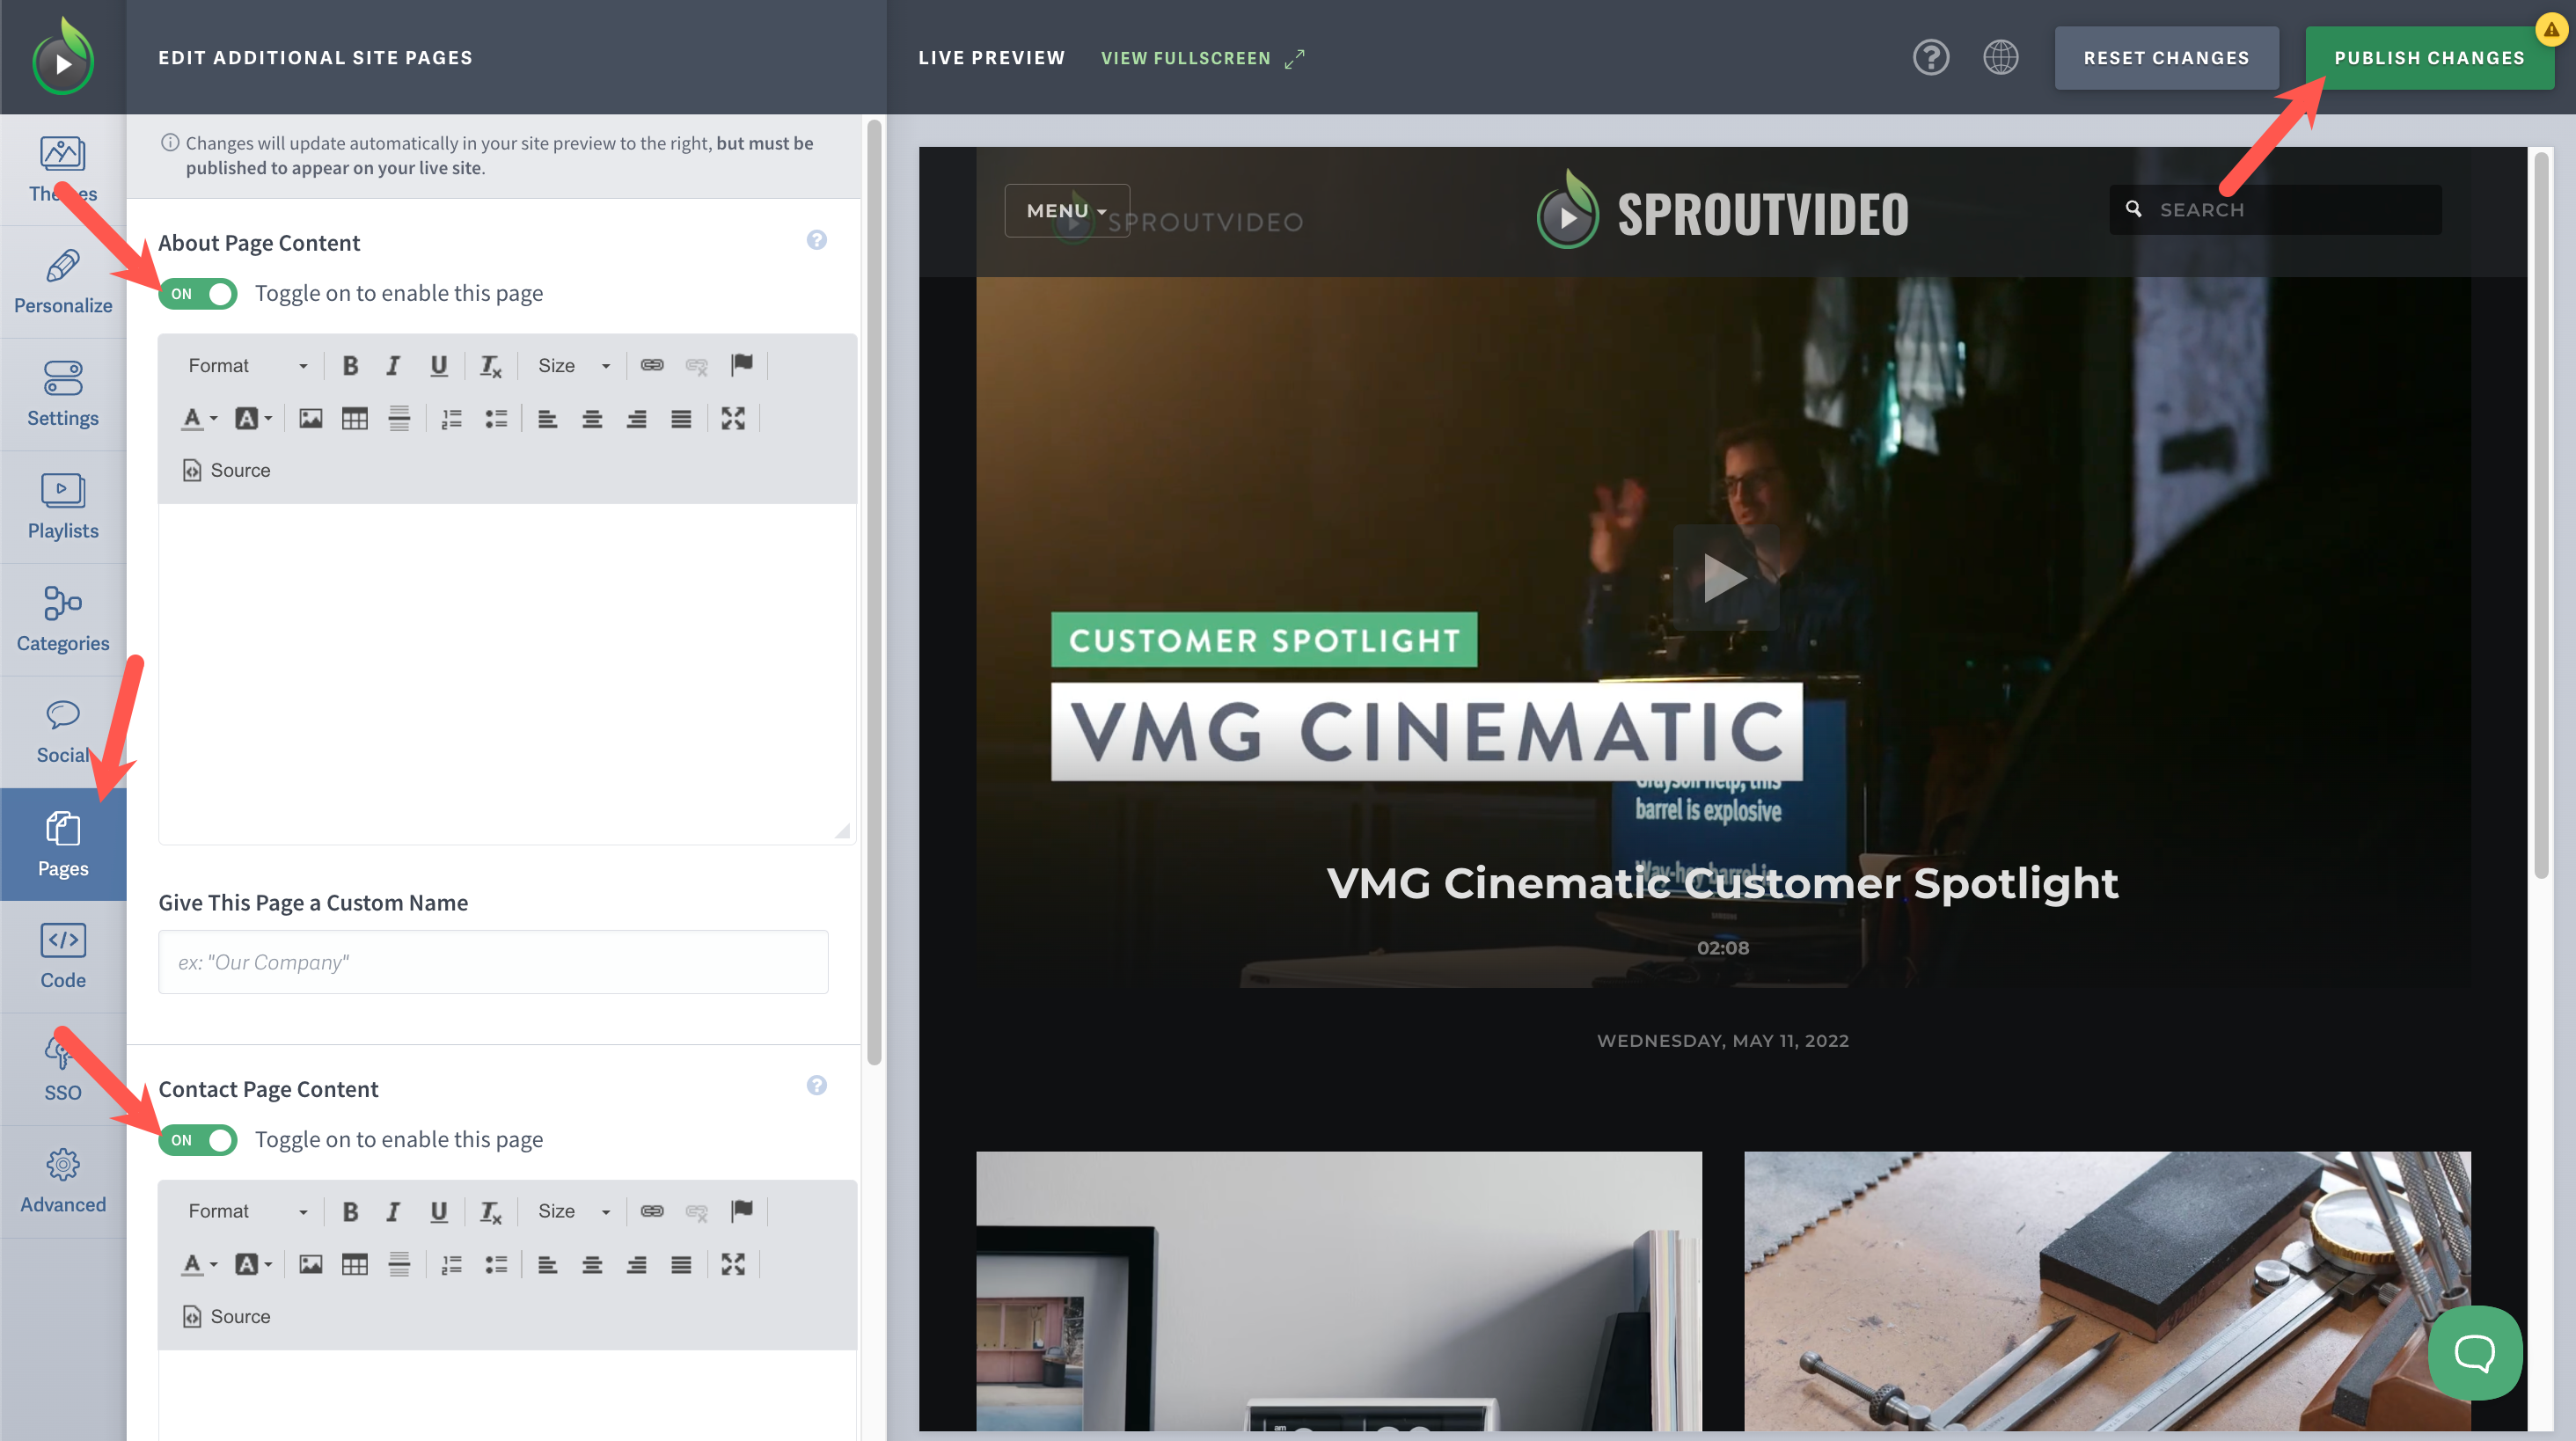Expand the MENU dropdown in preview
The image size is (2576, 1441).
click(1065, 210)
